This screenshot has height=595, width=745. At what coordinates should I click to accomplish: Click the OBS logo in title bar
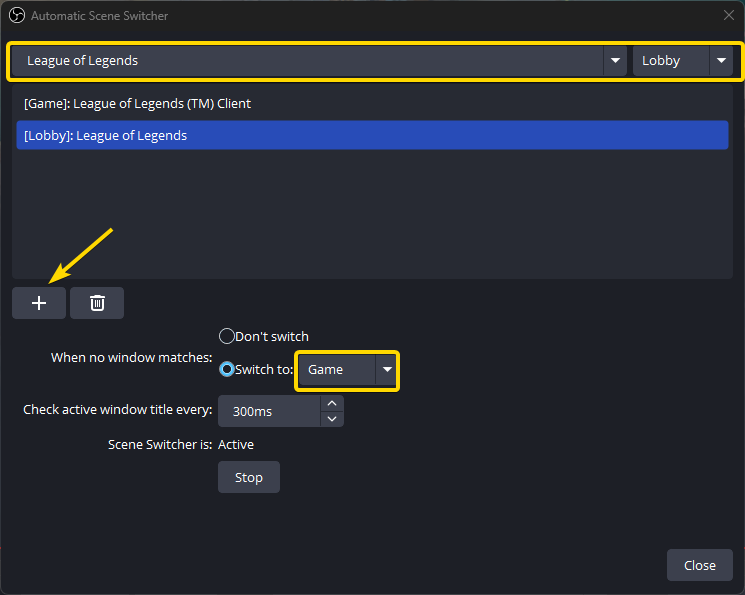(17, 16)
